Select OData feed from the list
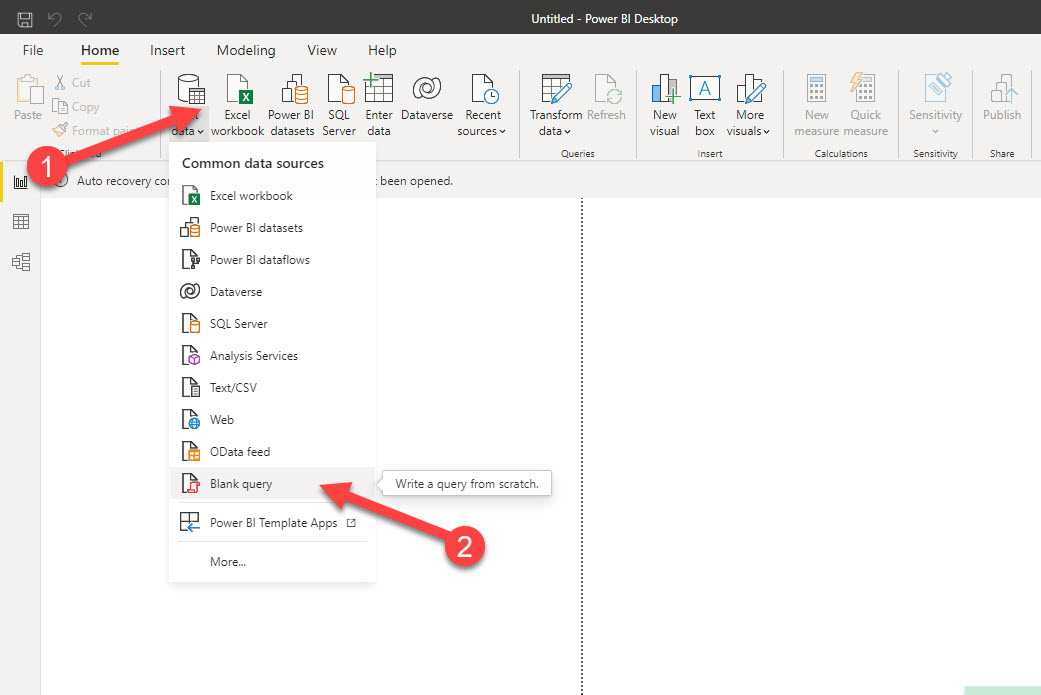The width and height of the screenshot is (1041, 695). click(273, 451)
